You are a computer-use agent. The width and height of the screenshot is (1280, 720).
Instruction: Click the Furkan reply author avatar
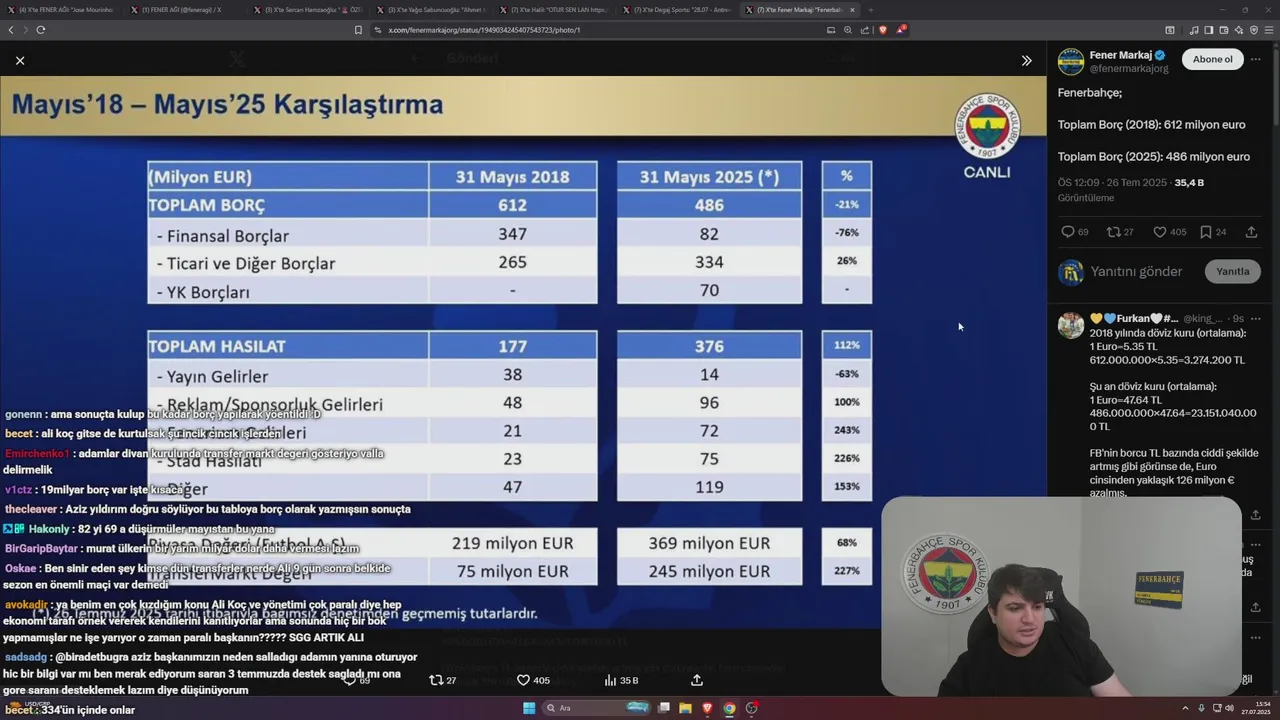[x=1071, y=324]
